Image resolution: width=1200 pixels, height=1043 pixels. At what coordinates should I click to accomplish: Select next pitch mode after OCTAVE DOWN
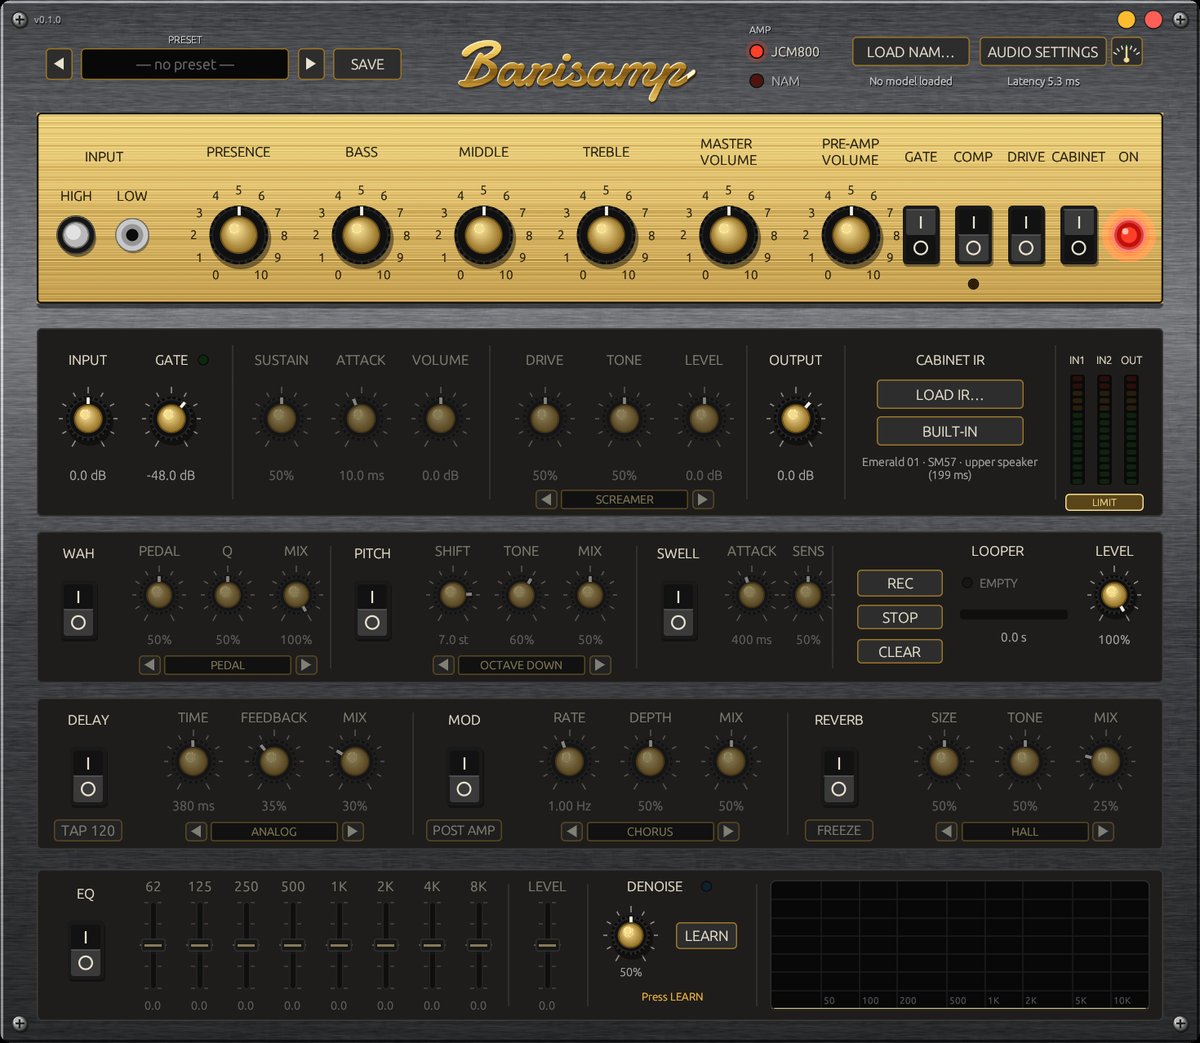[600, 665]
